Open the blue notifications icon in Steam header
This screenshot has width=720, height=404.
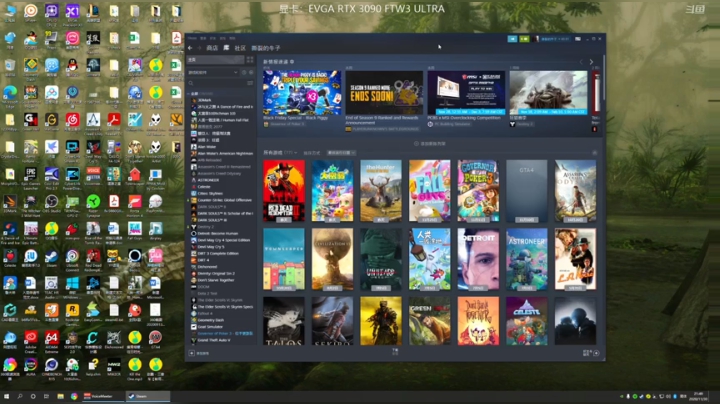[512, 39]
